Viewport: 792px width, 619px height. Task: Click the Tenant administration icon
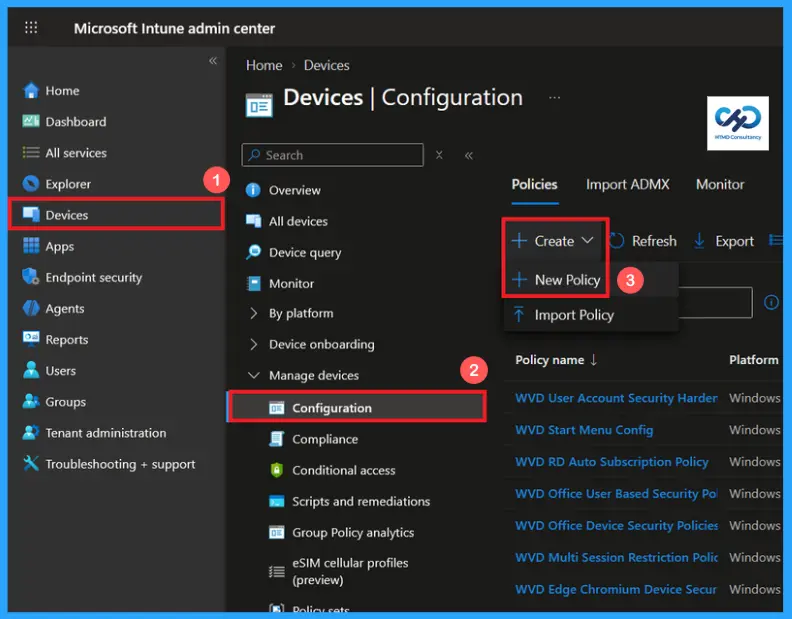point(31,433)
